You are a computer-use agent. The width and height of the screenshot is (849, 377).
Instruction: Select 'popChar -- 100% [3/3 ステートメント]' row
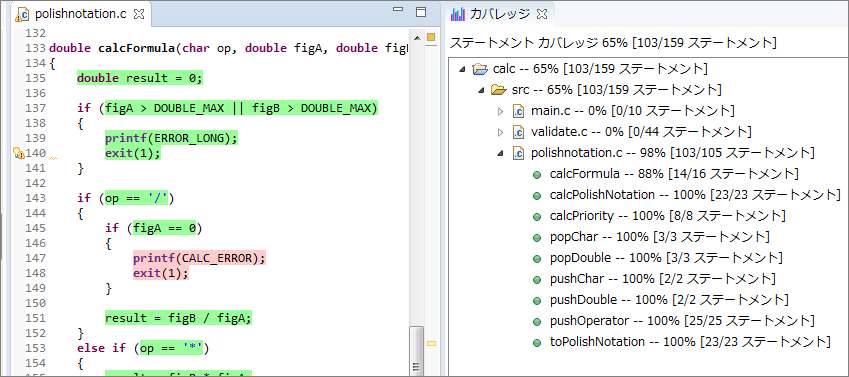tap(659, 237)
